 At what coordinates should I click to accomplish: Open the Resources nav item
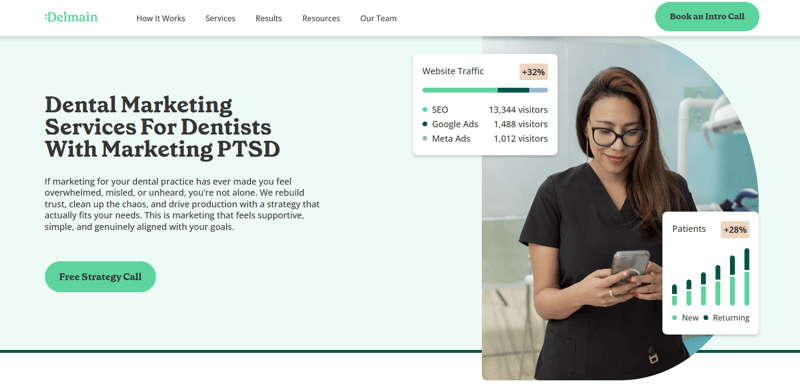321,18
